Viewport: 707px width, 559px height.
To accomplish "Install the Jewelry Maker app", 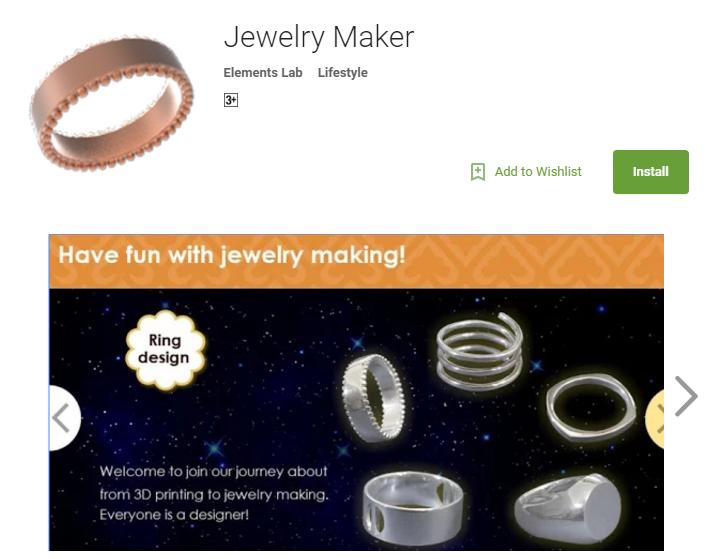I will pyautogui.click(x=650, y=172).
